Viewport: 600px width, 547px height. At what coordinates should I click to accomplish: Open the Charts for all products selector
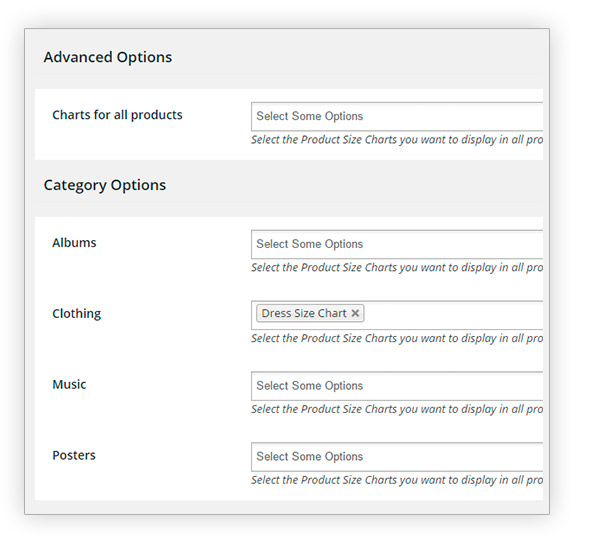(x=396, y=116)
